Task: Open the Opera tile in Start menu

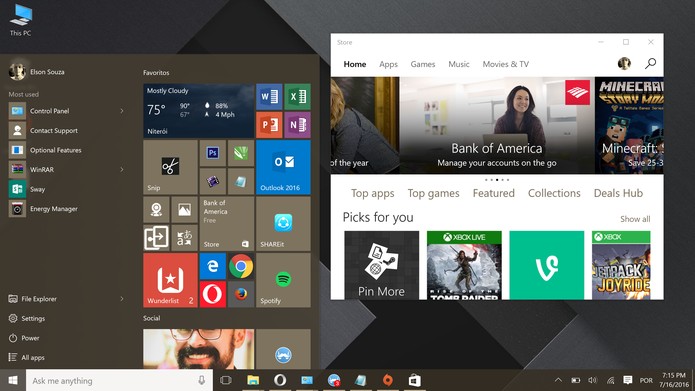Action: coord(213,294)
